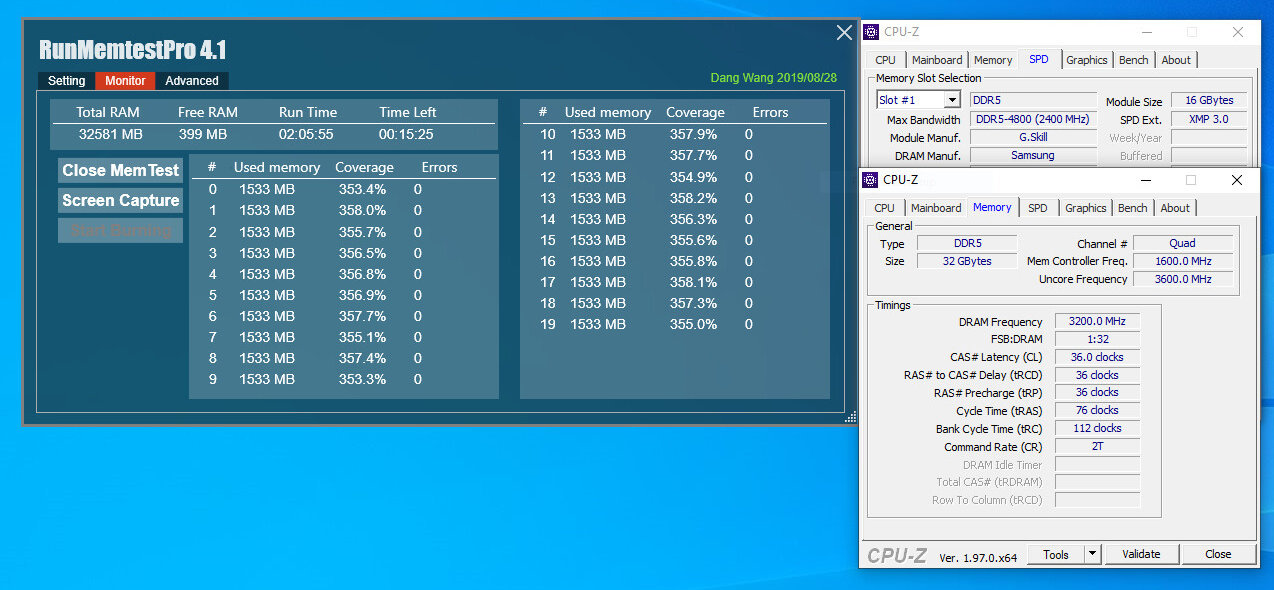Click the DRAM Frequency value field
Image resolution: width=1274 pixels, height=590 pixels.
pos(1097,322)
